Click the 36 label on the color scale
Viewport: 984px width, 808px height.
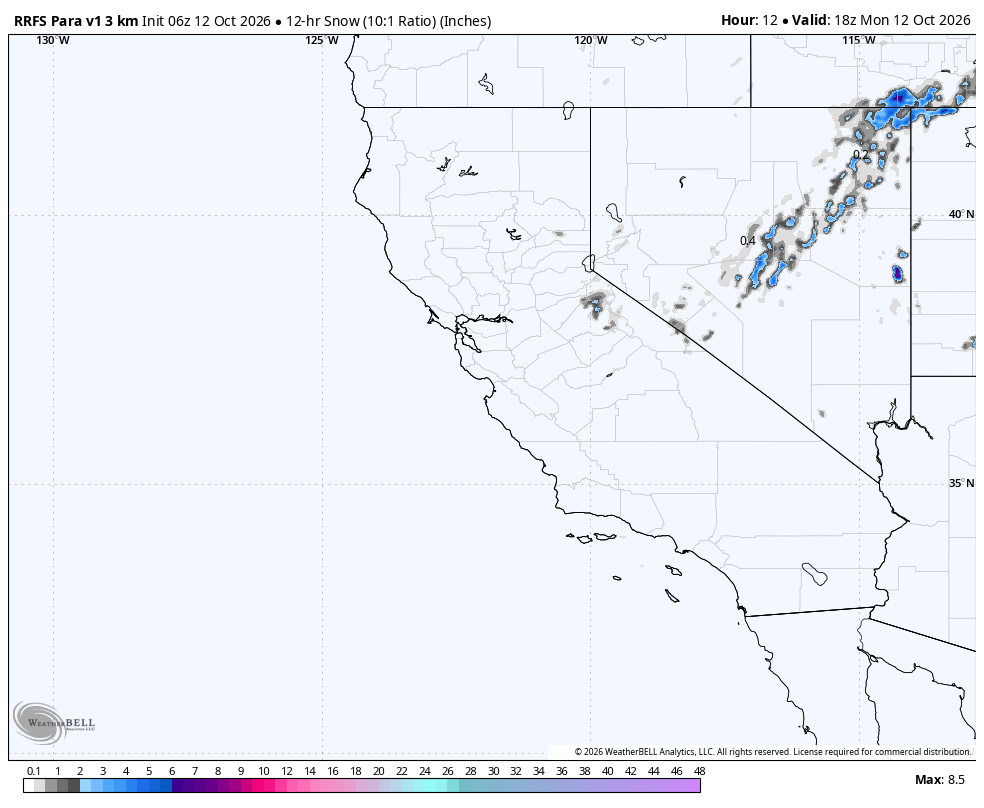(562, 772)
